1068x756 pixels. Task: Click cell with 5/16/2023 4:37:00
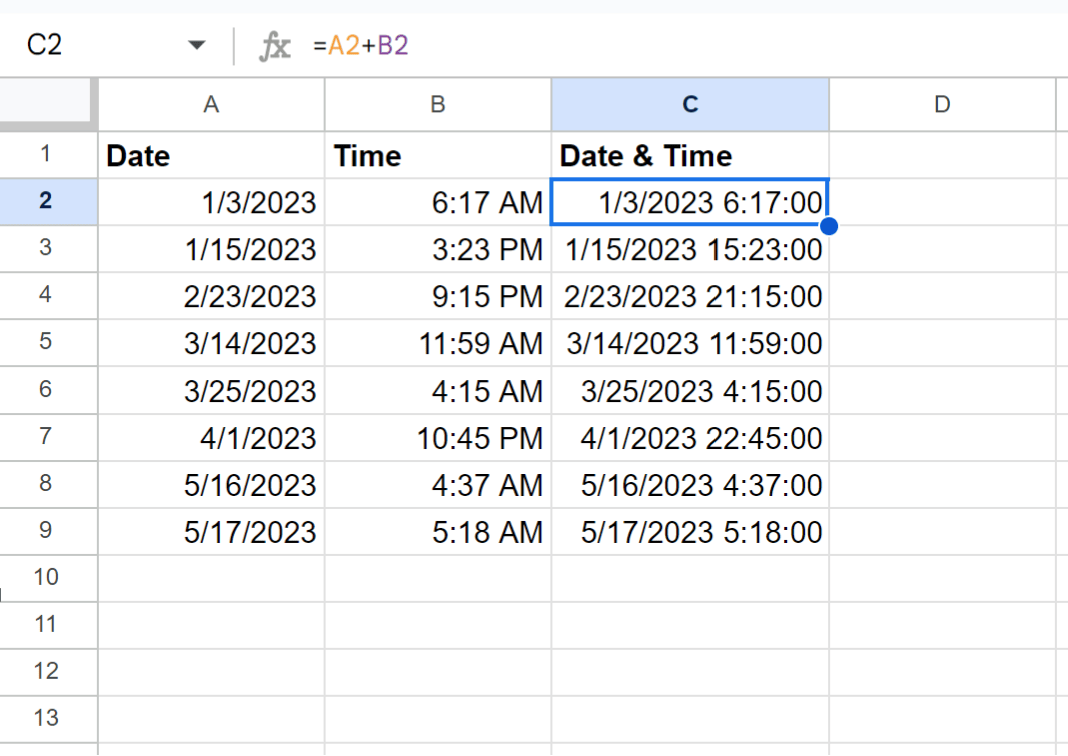690,485
